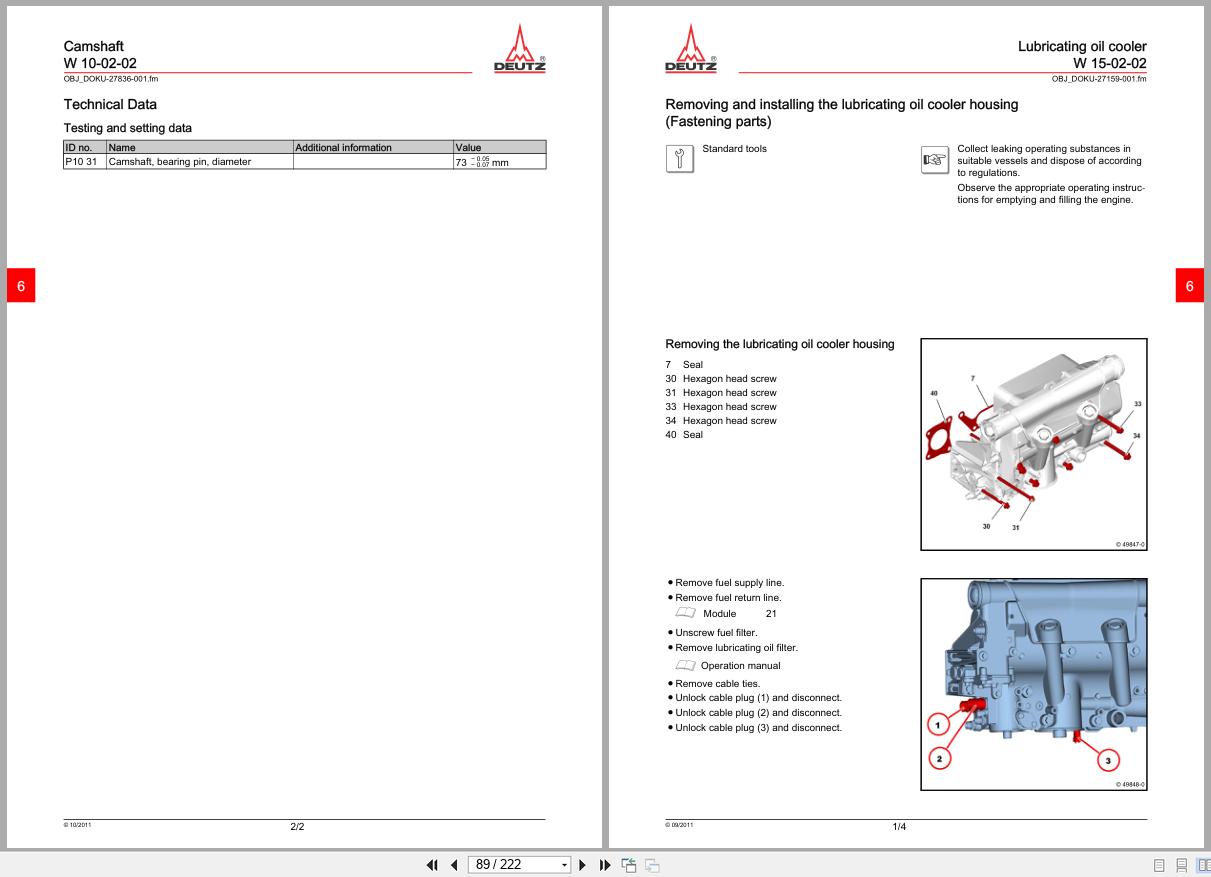The height and width of the screenshot is (877, 1211).
Task: Click parts list entry '34 Hexagon head screw'
Action: (x=721, y=421)
